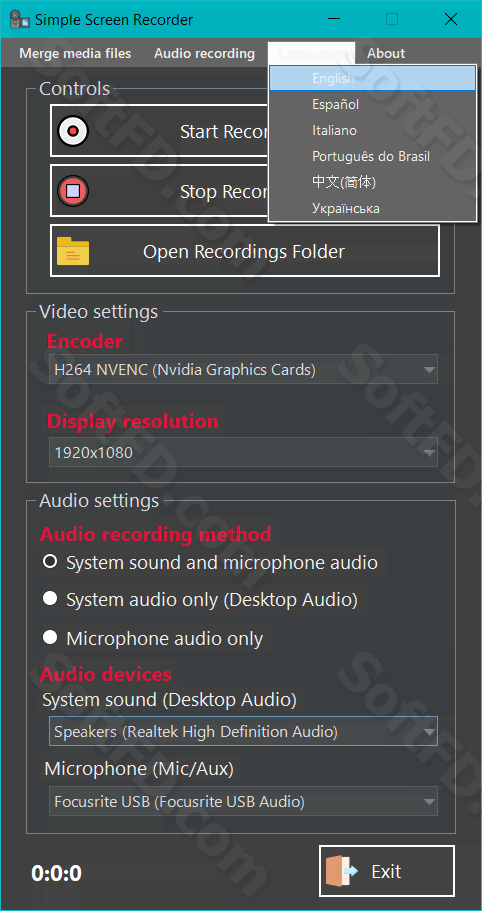Expand the Encoder dropdown
This screenshot has height=911, width=482.
[x=243, y=370]
